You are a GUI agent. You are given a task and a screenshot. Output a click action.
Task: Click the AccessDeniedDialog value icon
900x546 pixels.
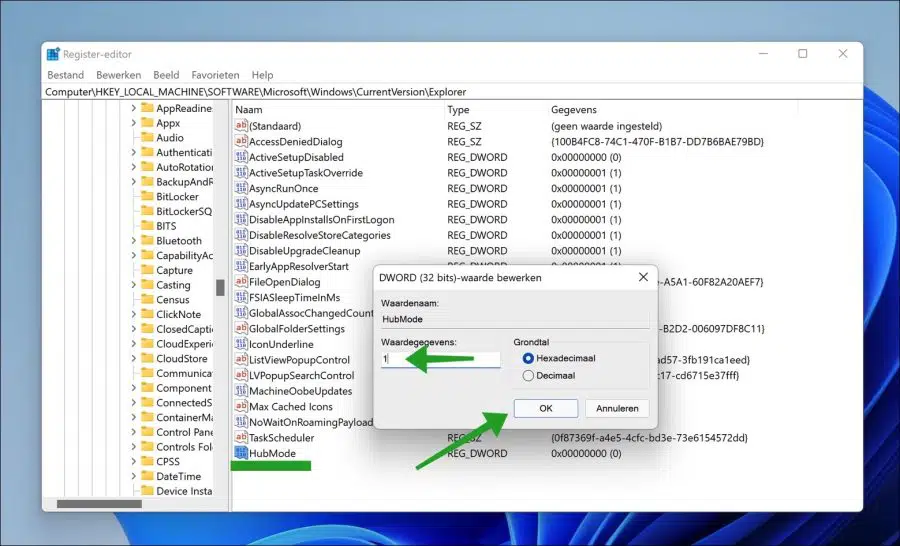click(x=241, y=141)
